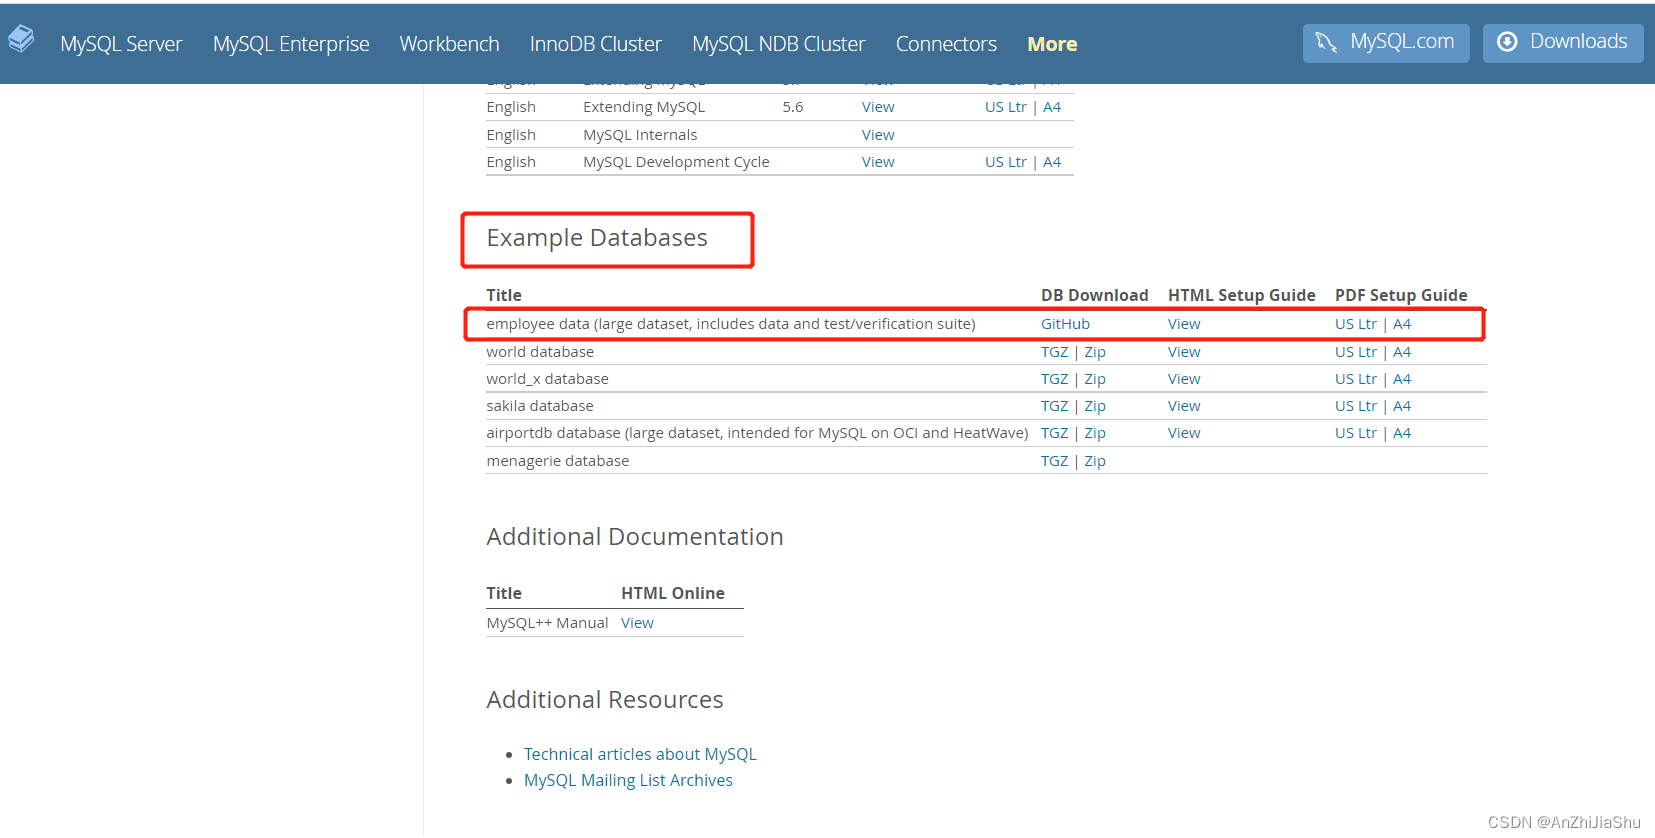
Task: Open the Workbench menu item
Action: tap(449, 44)
